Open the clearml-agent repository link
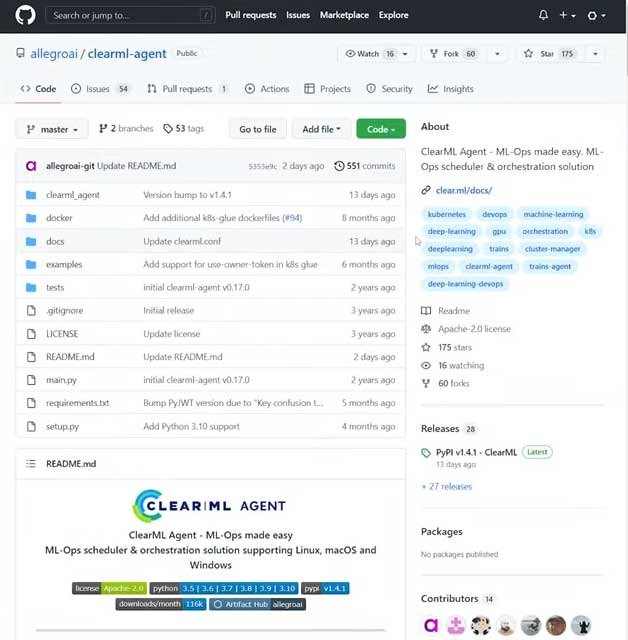The height and width of the screenshot is (640, 628). [127, 53]
